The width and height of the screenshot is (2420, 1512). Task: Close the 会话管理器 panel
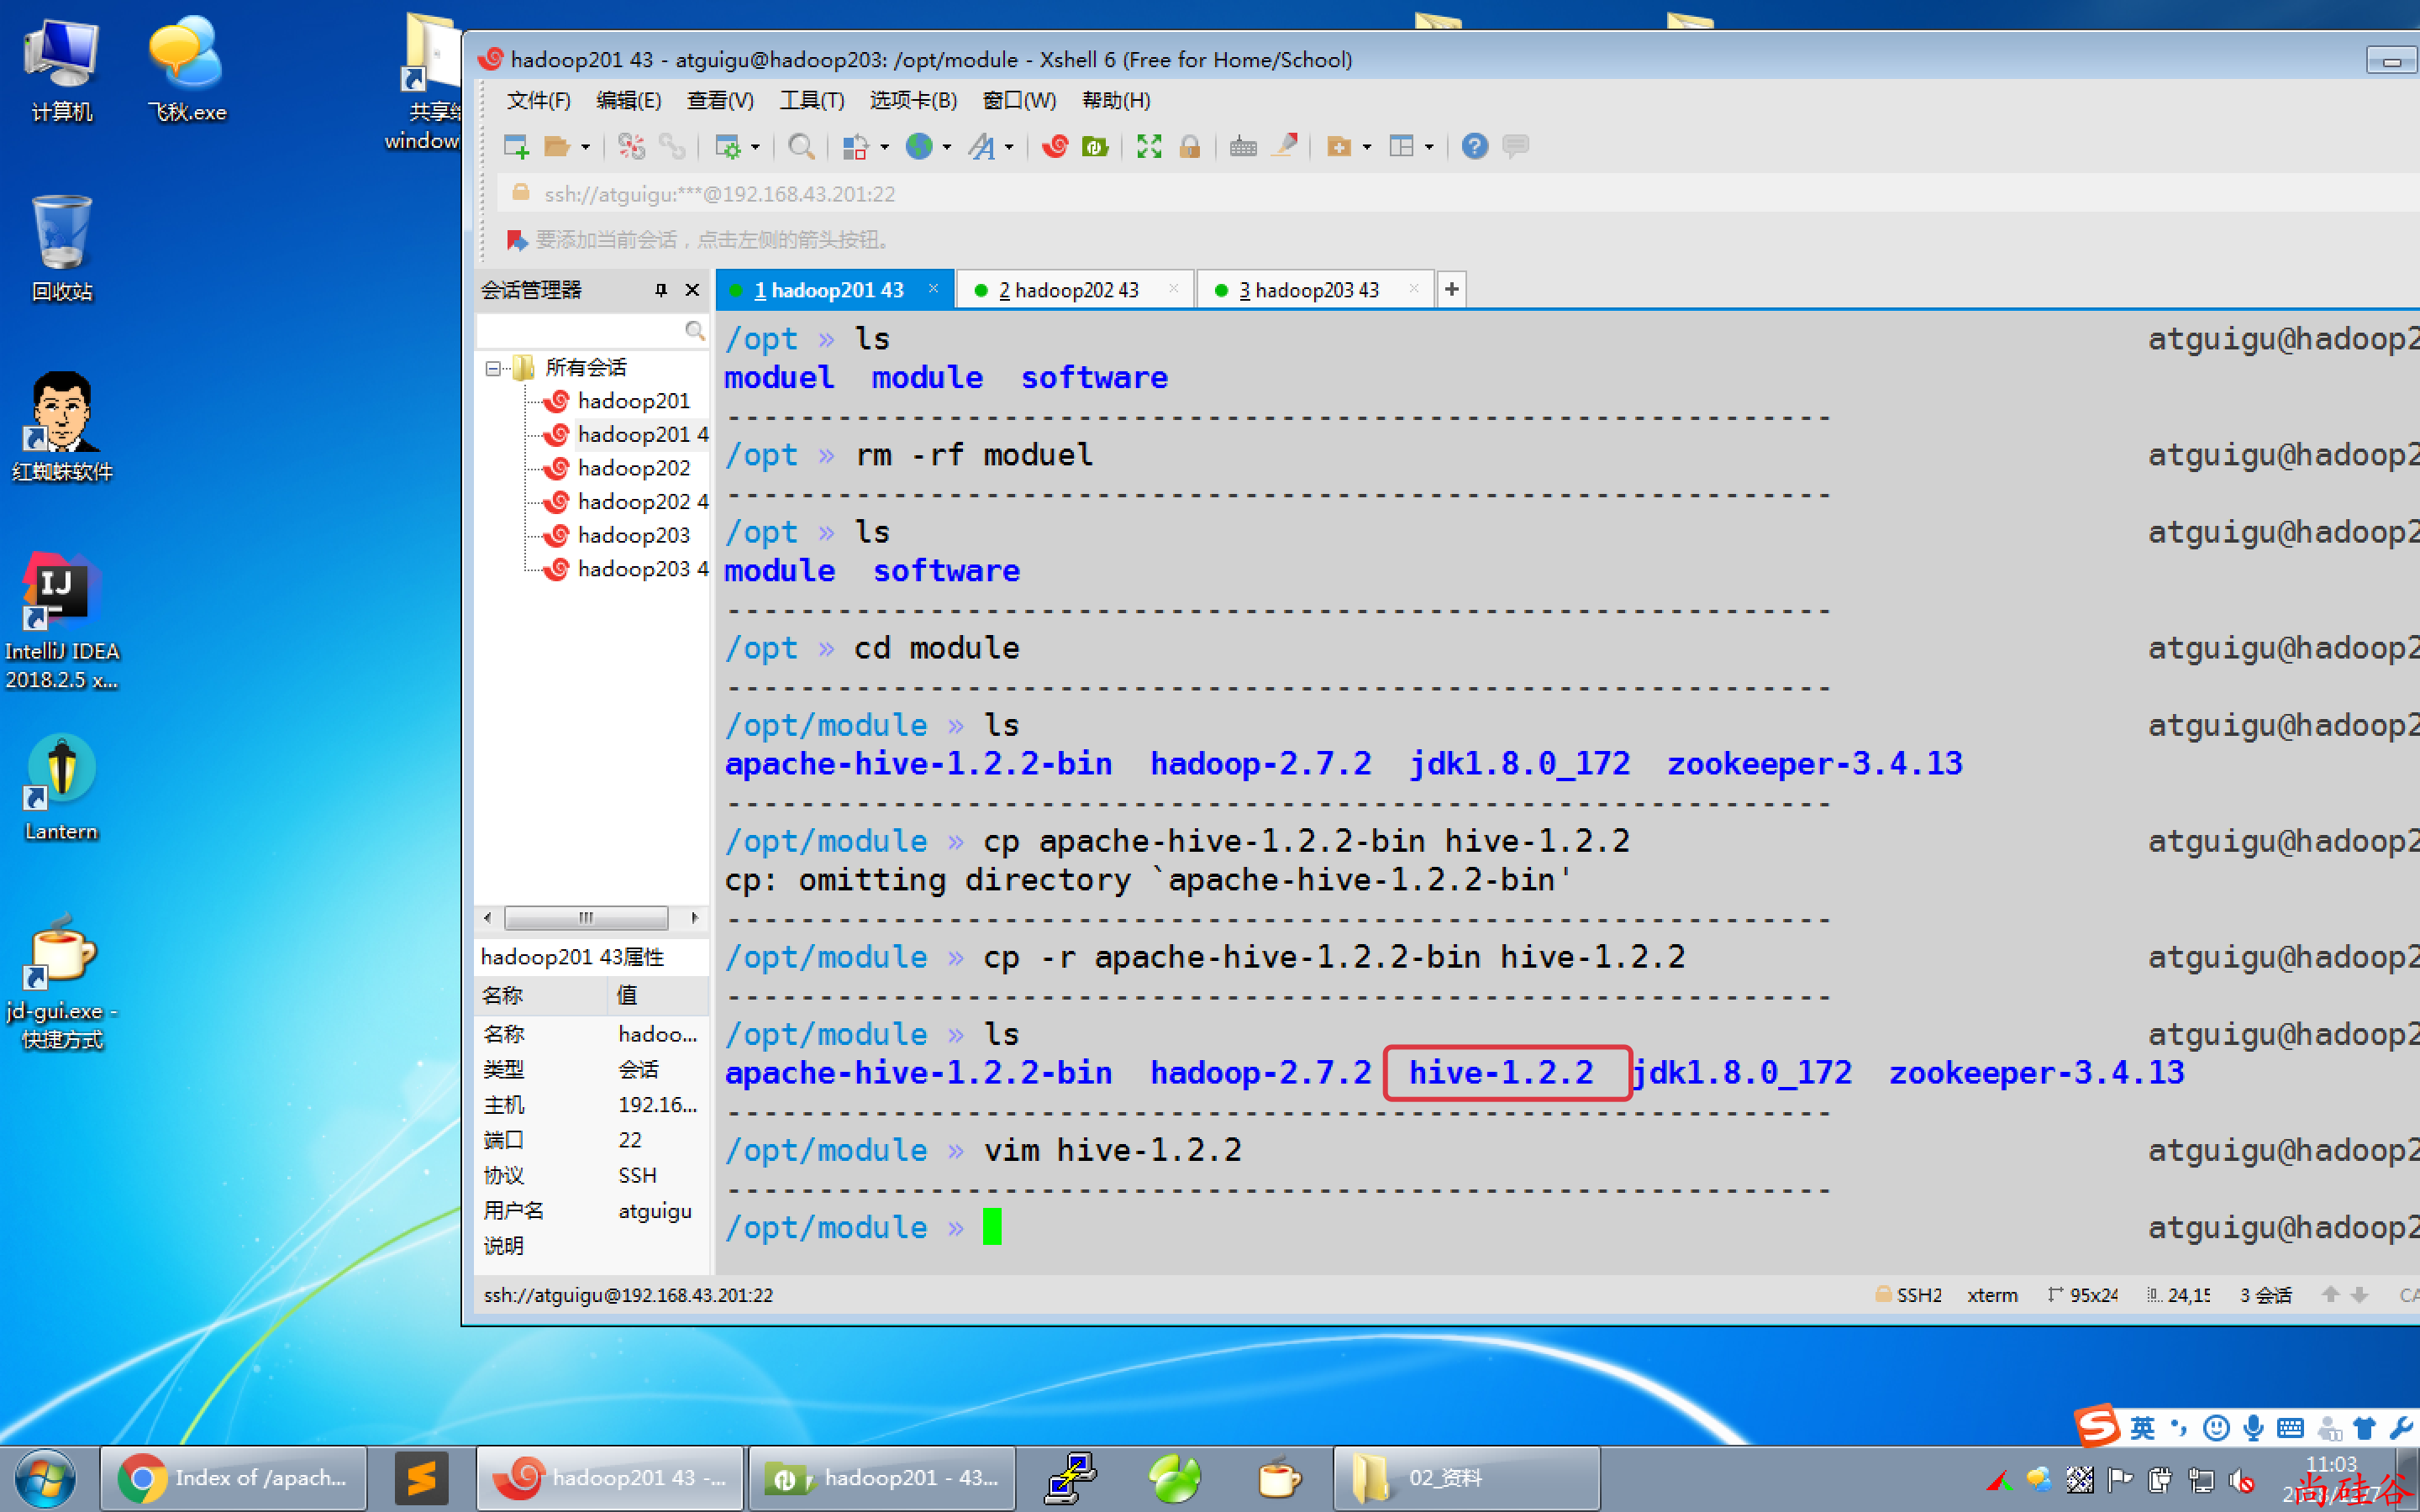point(692,290)
